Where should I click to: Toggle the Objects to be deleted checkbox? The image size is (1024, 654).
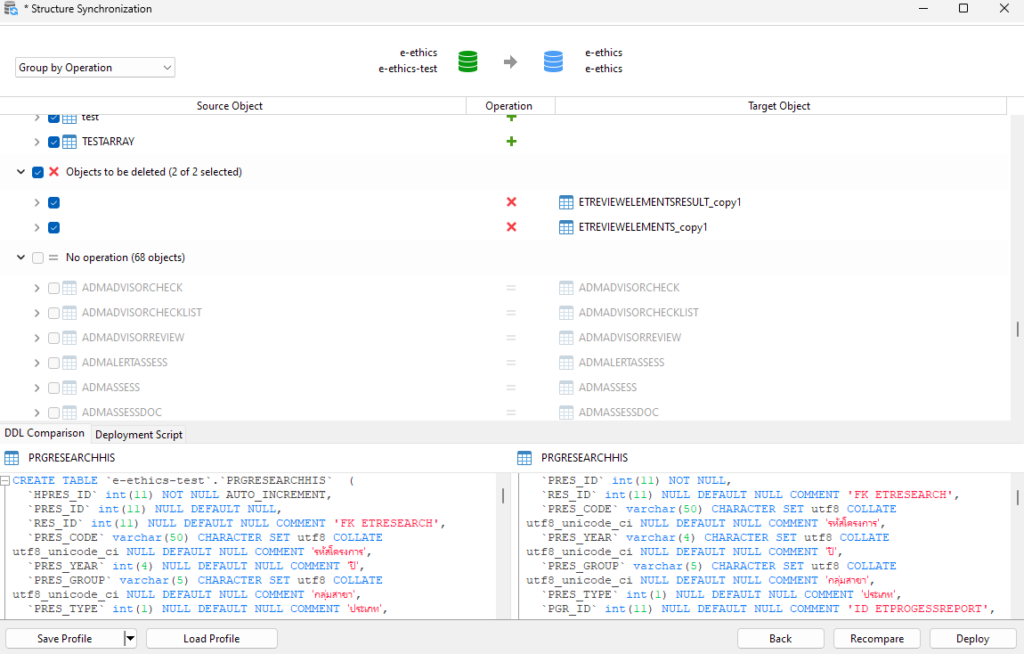click(38, 172)
